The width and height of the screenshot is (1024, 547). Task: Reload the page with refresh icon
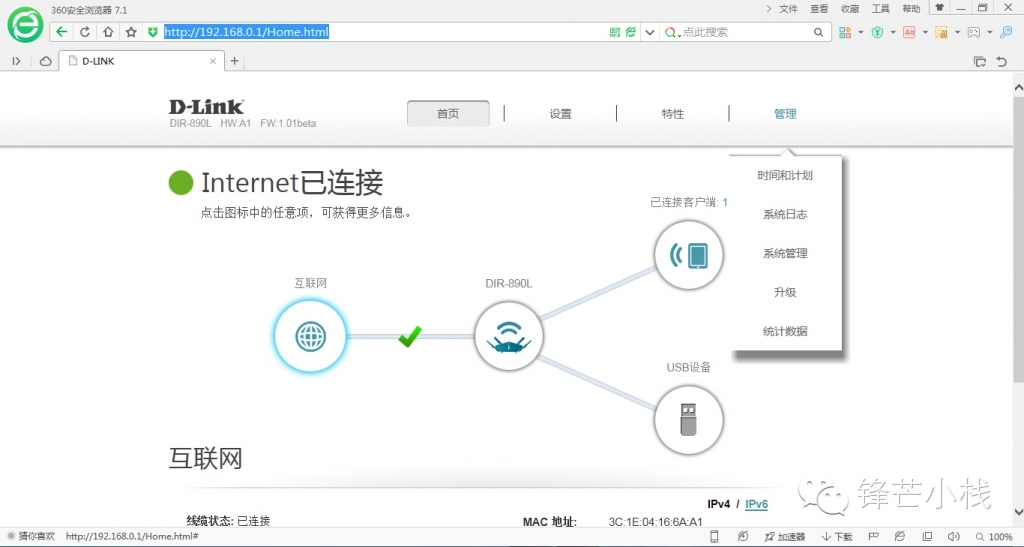coord(85,32)
